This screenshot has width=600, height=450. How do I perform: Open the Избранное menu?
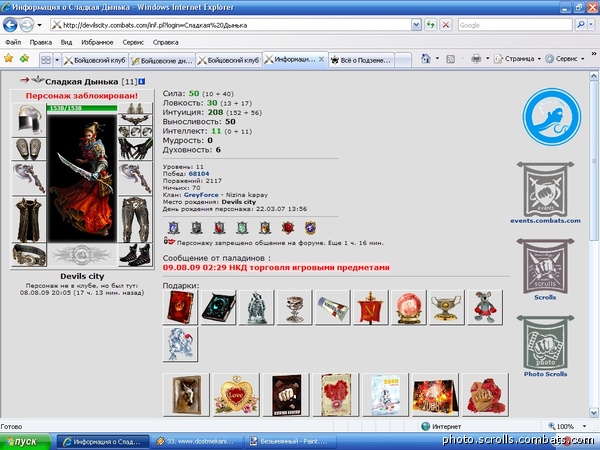pyautogui.click(x=97, y=42)
